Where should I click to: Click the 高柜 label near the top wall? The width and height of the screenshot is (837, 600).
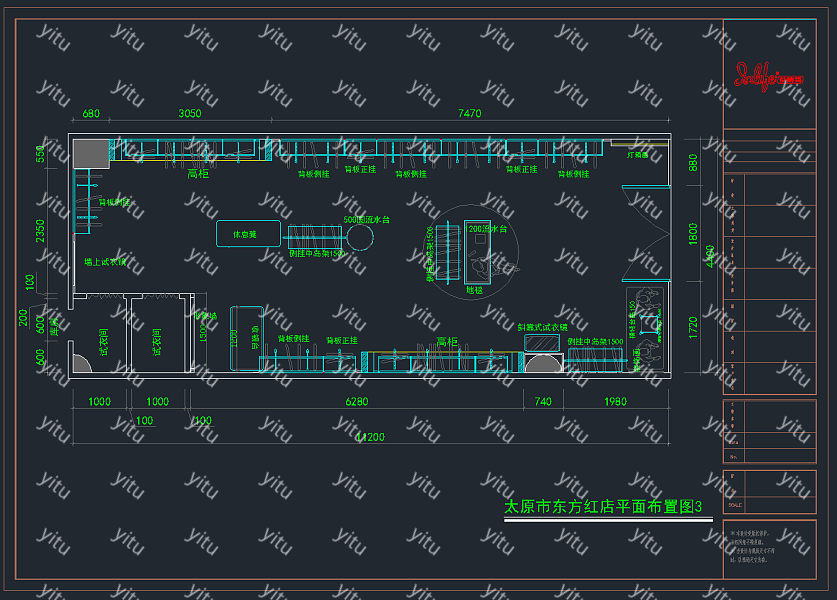pyautogui.click(x=197, y=173)
